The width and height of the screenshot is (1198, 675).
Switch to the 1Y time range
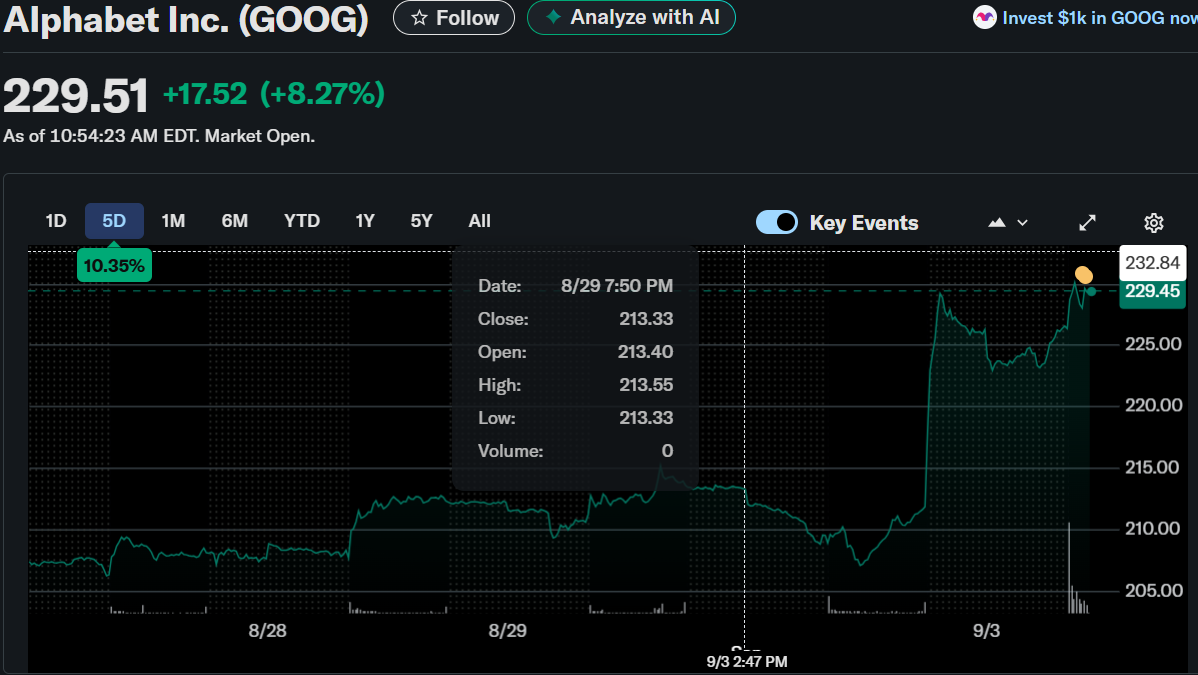(x=365, y=221)
